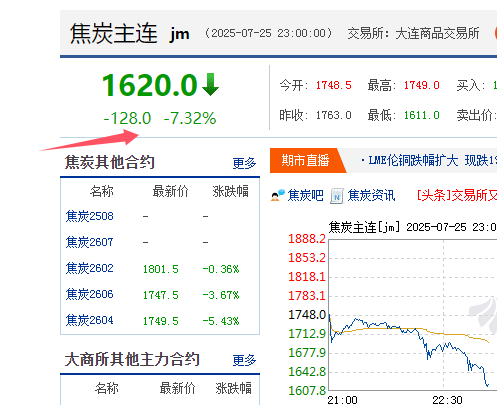View the 焦炭2606 contract
Image resolution: width=497 pixels, height=405 pixels.
89,294
